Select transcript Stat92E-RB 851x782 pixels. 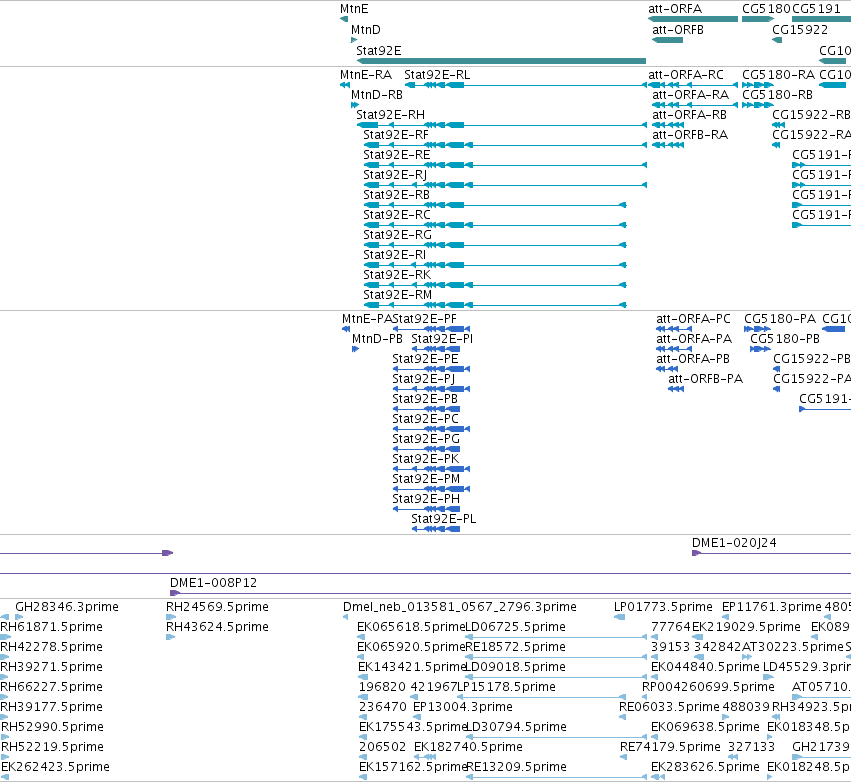pos(397,194)
